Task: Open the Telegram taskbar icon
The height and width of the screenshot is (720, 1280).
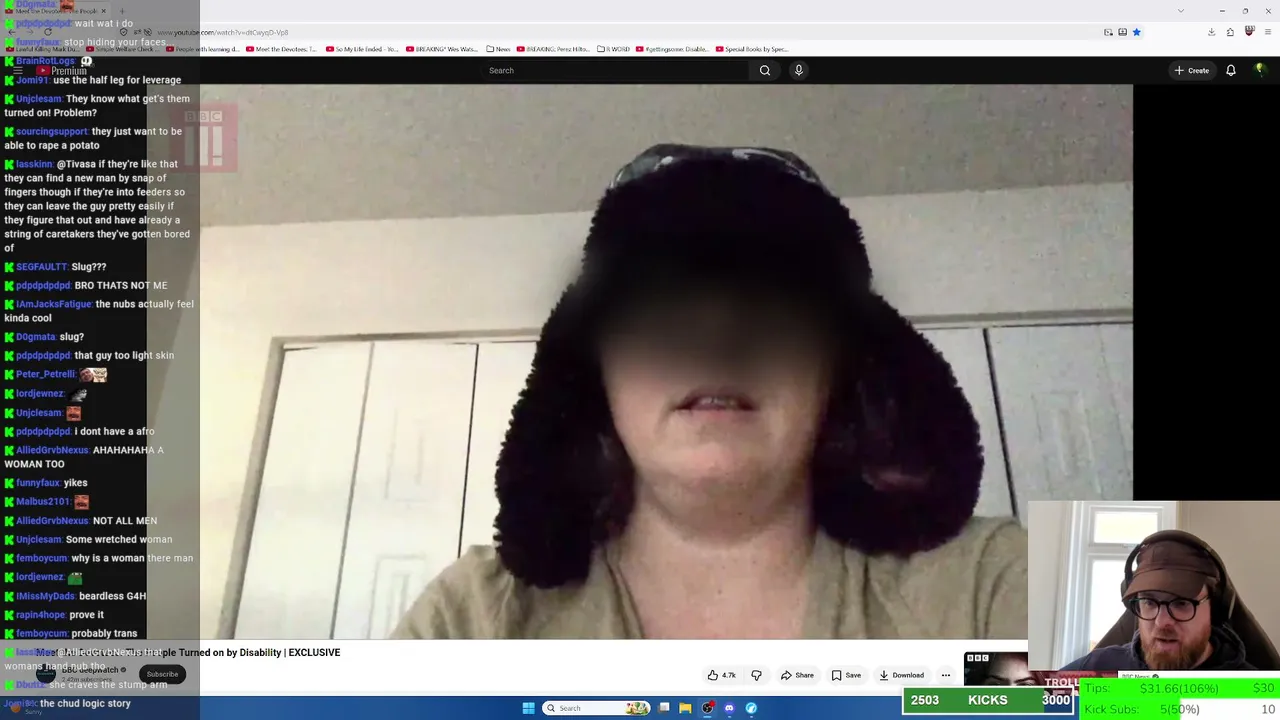Action: [751, 708]
